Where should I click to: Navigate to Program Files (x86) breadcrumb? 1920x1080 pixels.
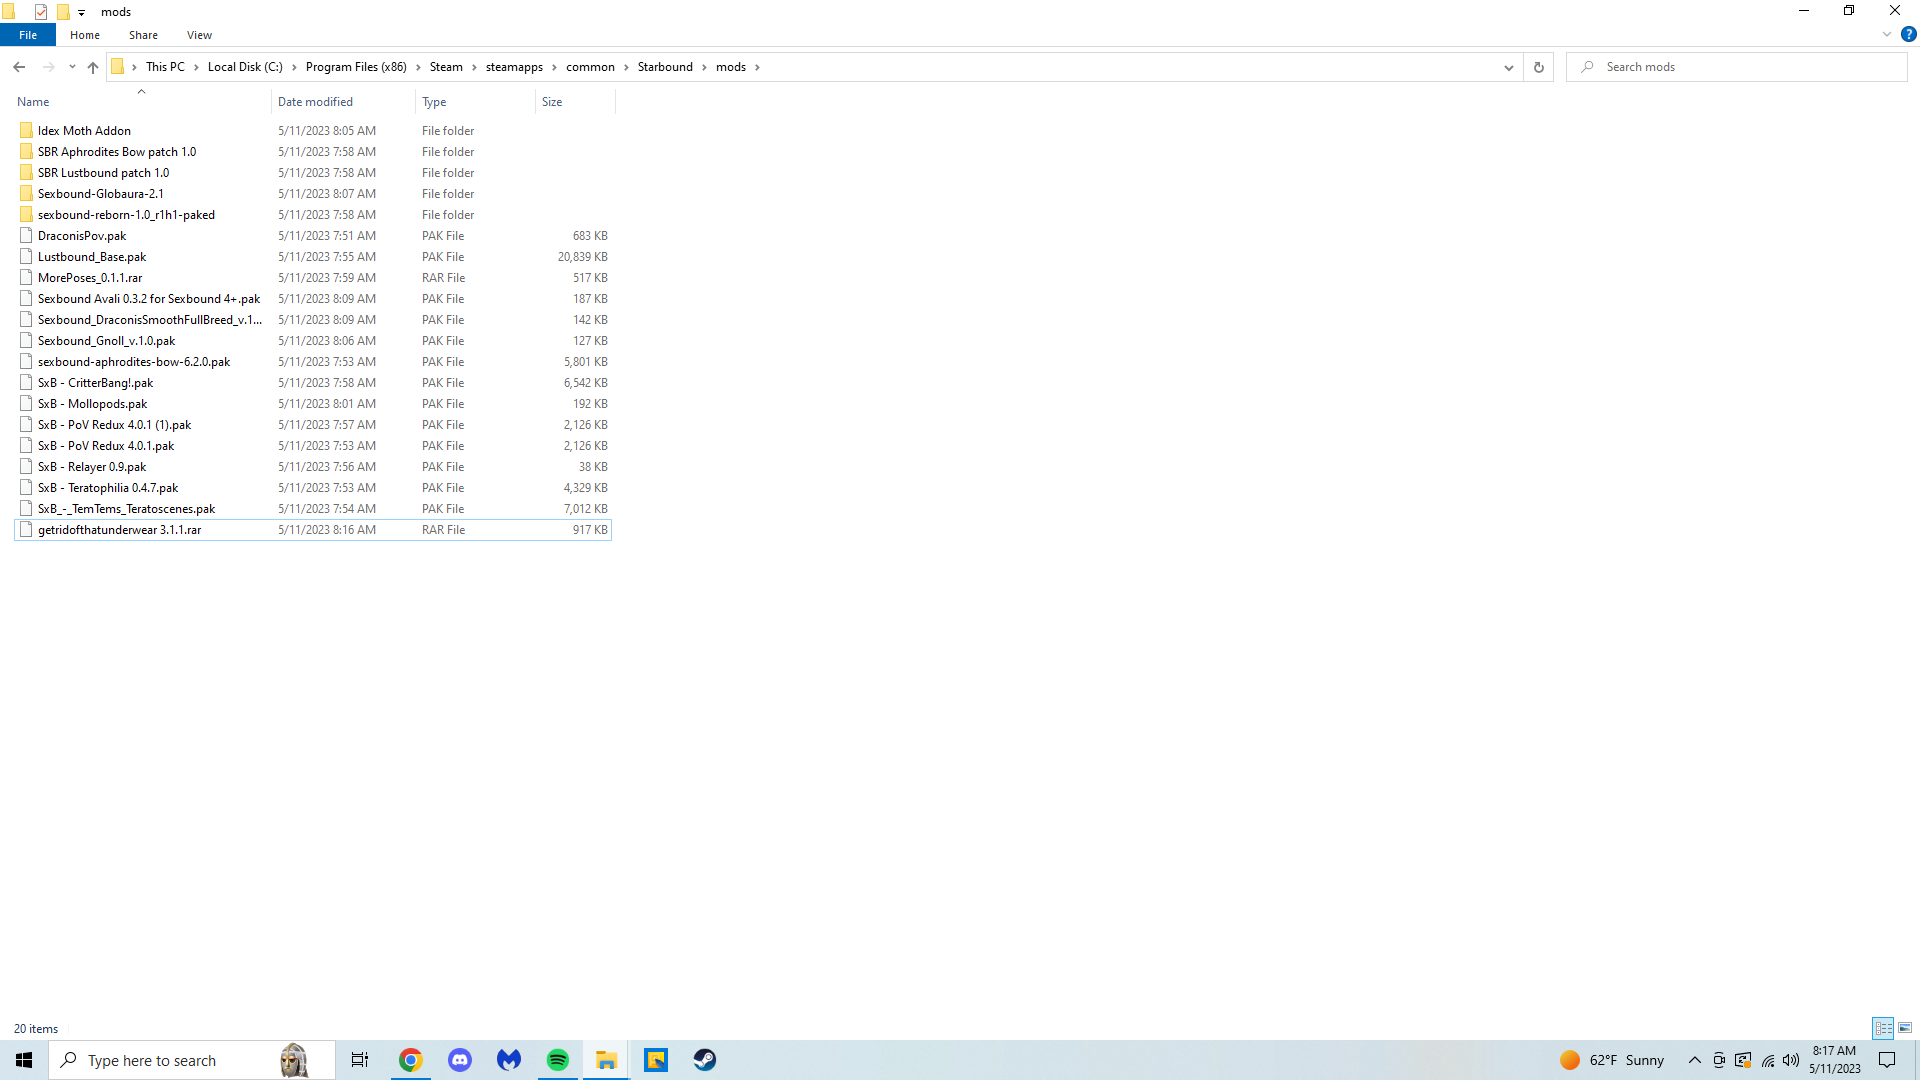pyautogui.click(x=356, y=67)
